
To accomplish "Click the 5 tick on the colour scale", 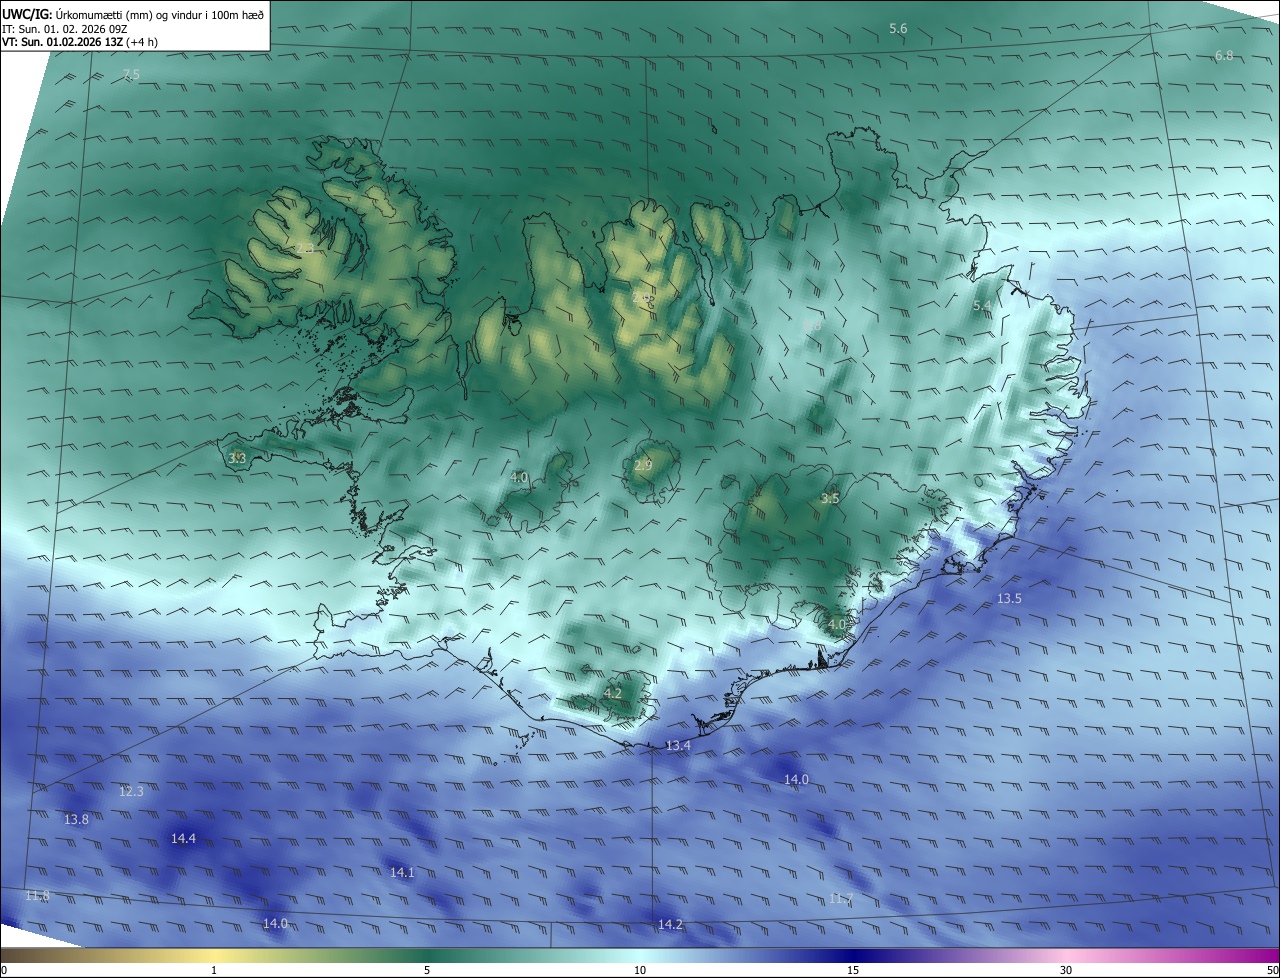I will (427, 970).
